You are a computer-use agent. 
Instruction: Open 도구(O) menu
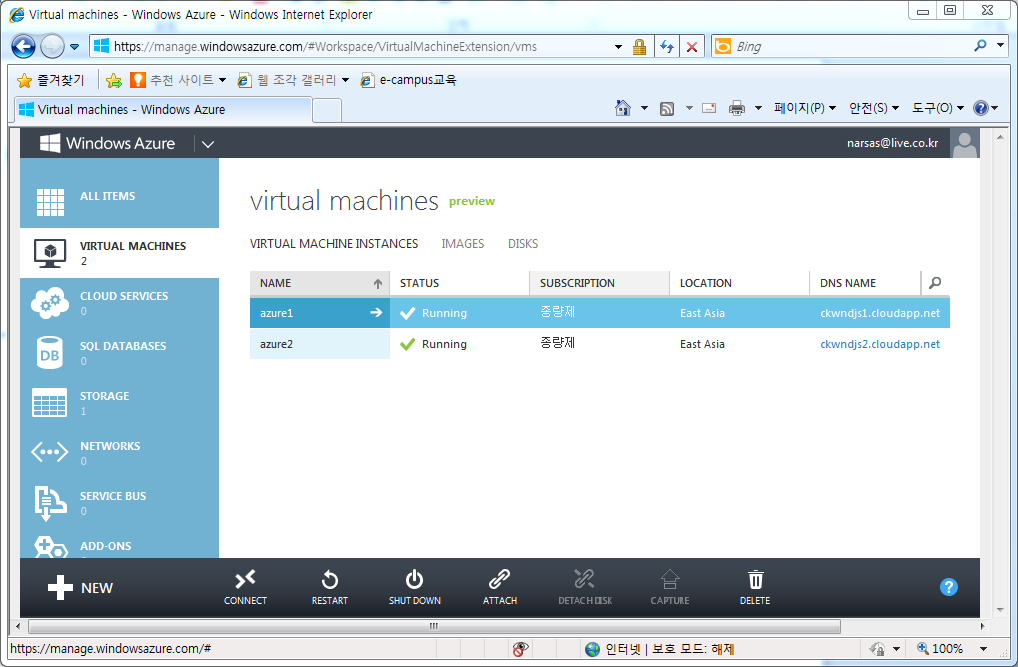[x=937, y=108]
